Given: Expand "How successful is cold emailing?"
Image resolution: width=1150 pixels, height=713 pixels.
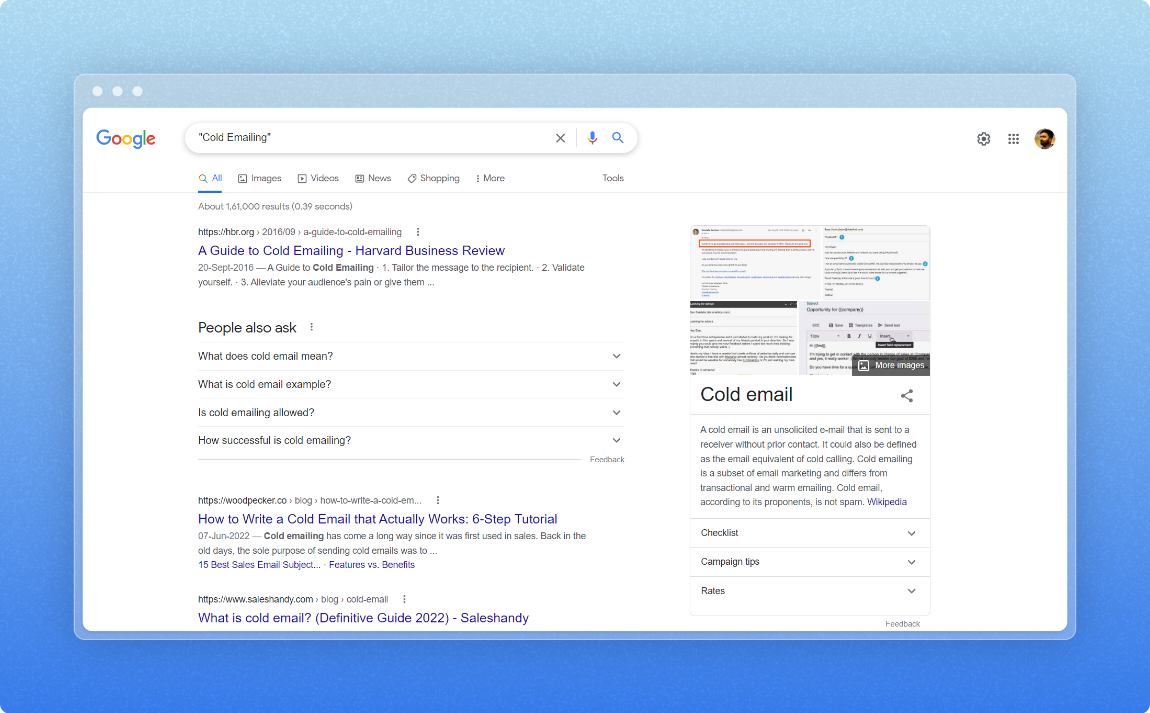Looking at the screenshot, I should click(616, 440).
